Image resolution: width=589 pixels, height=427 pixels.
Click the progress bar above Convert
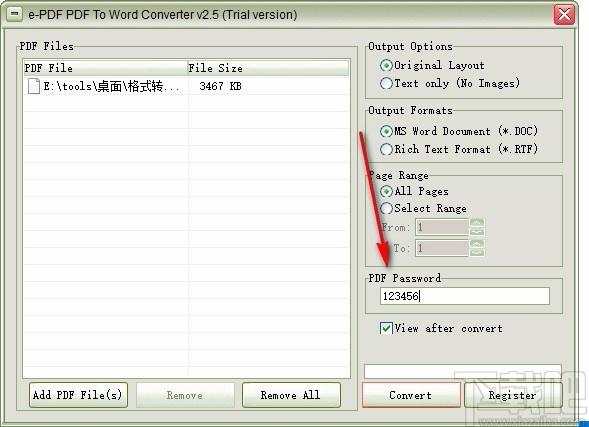463,371
